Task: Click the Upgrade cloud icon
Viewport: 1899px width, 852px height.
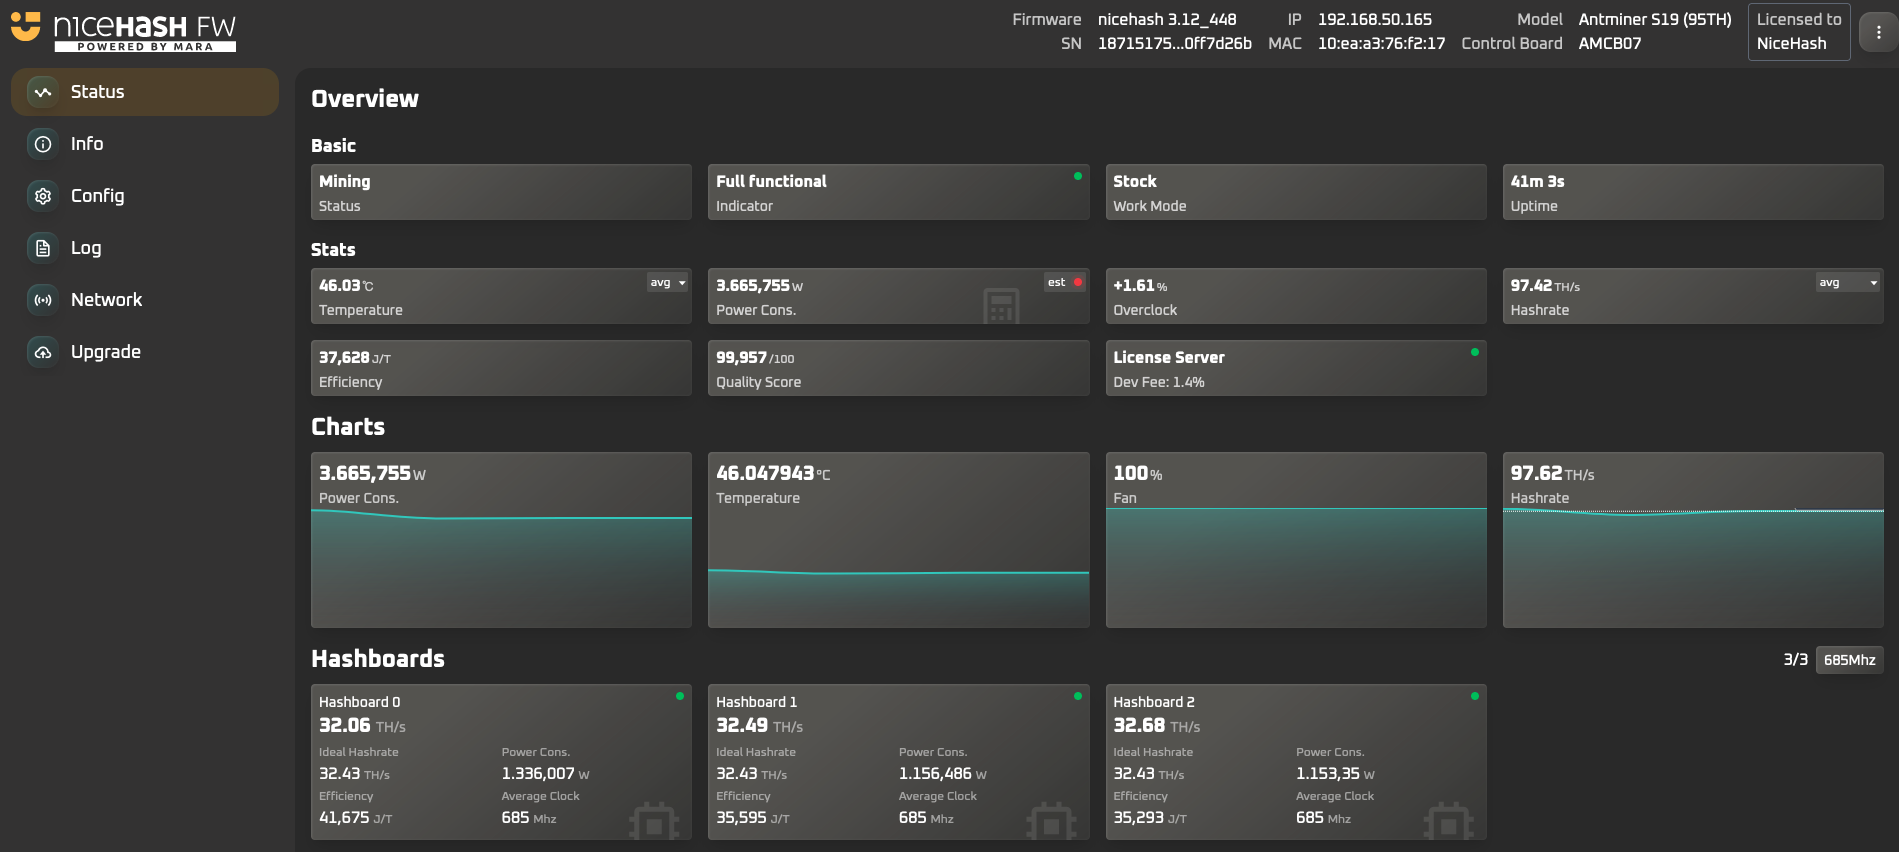Action: 43,352
